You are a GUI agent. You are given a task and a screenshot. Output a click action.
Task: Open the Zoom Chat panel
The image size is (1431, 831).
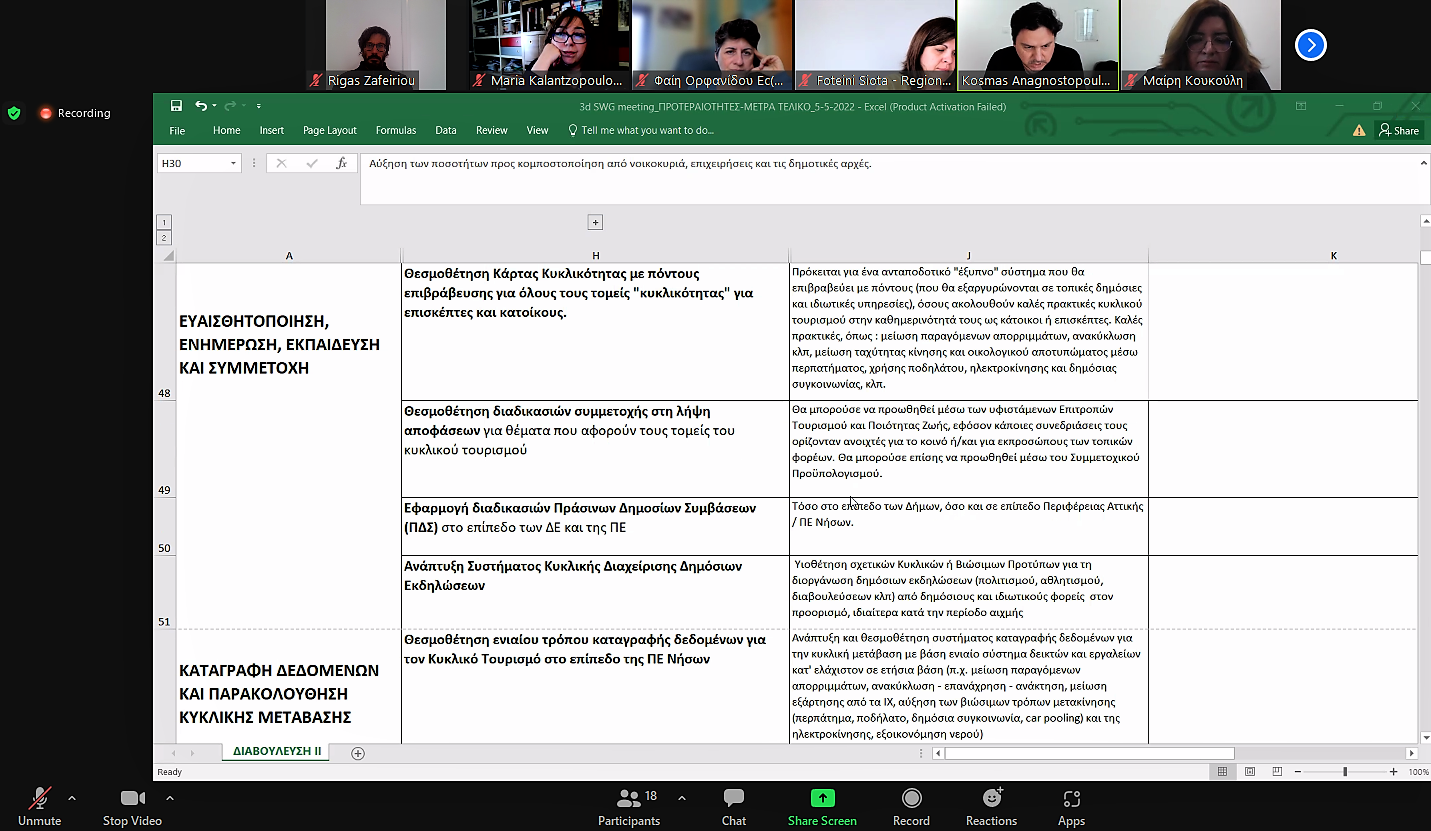[x=733, y=798]
